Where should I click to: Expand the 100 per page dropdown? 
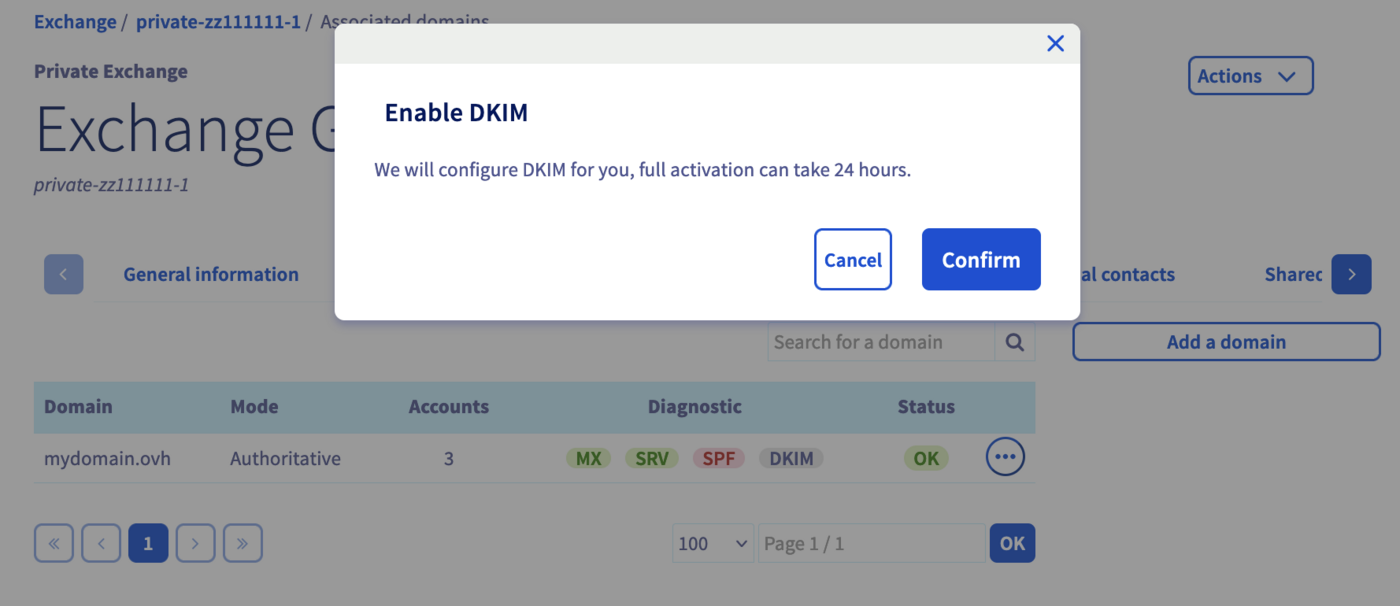pyautogui.click(x=713, y=544)
